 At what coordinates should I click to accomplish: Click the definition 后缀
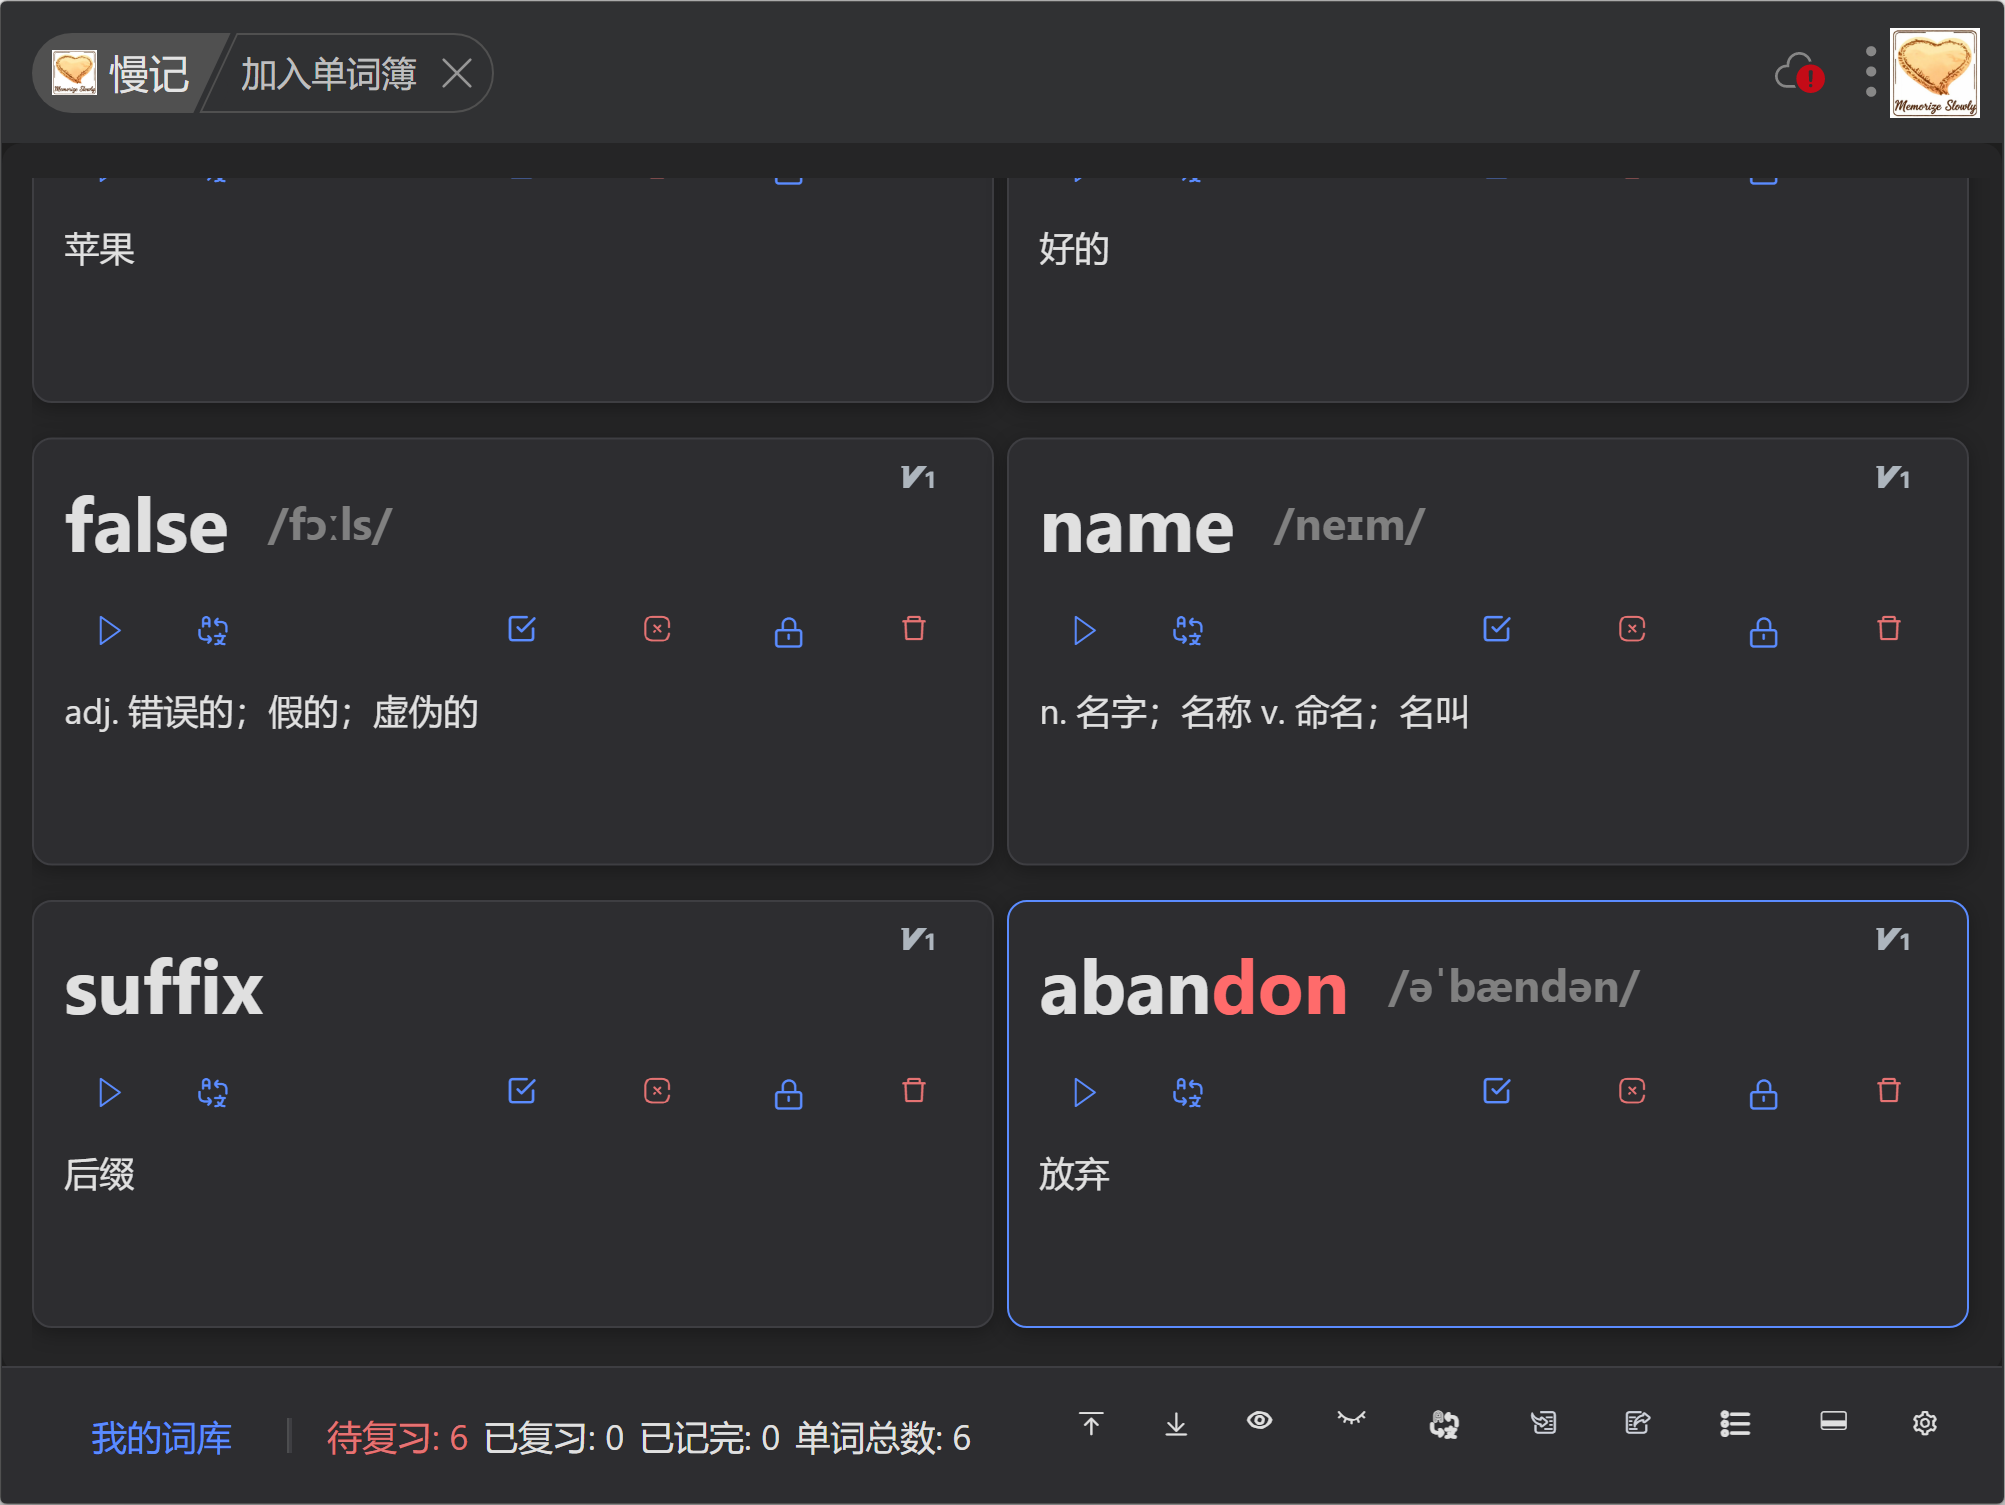click(99, 1173)
